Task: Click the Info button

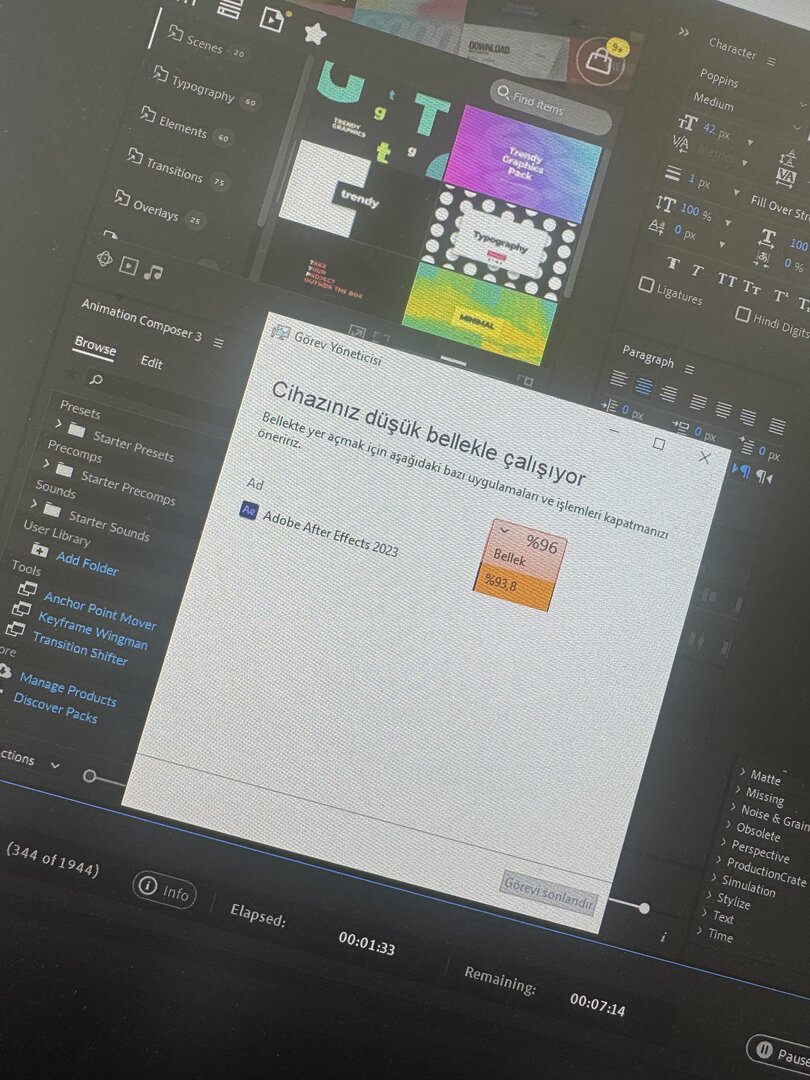Action: [x=165, y=890]
